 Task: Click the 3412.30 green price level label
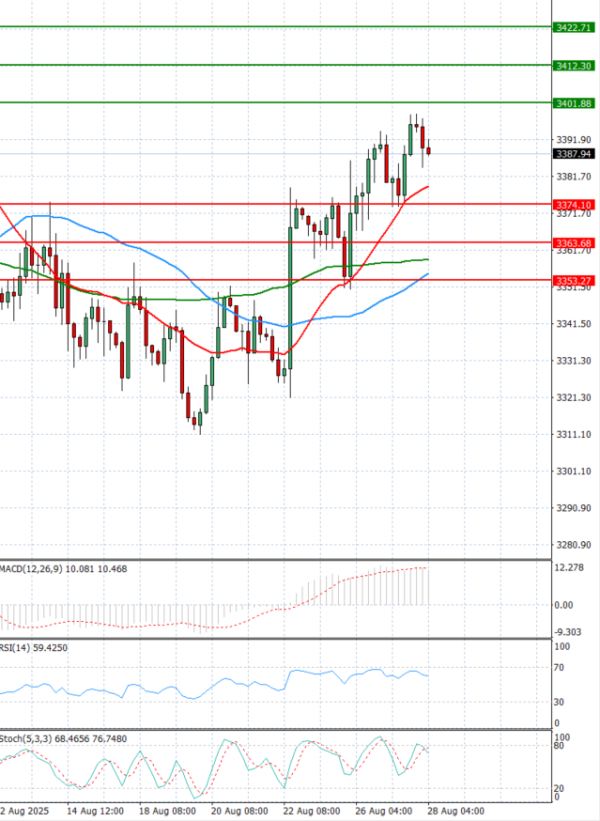(574, 65)
